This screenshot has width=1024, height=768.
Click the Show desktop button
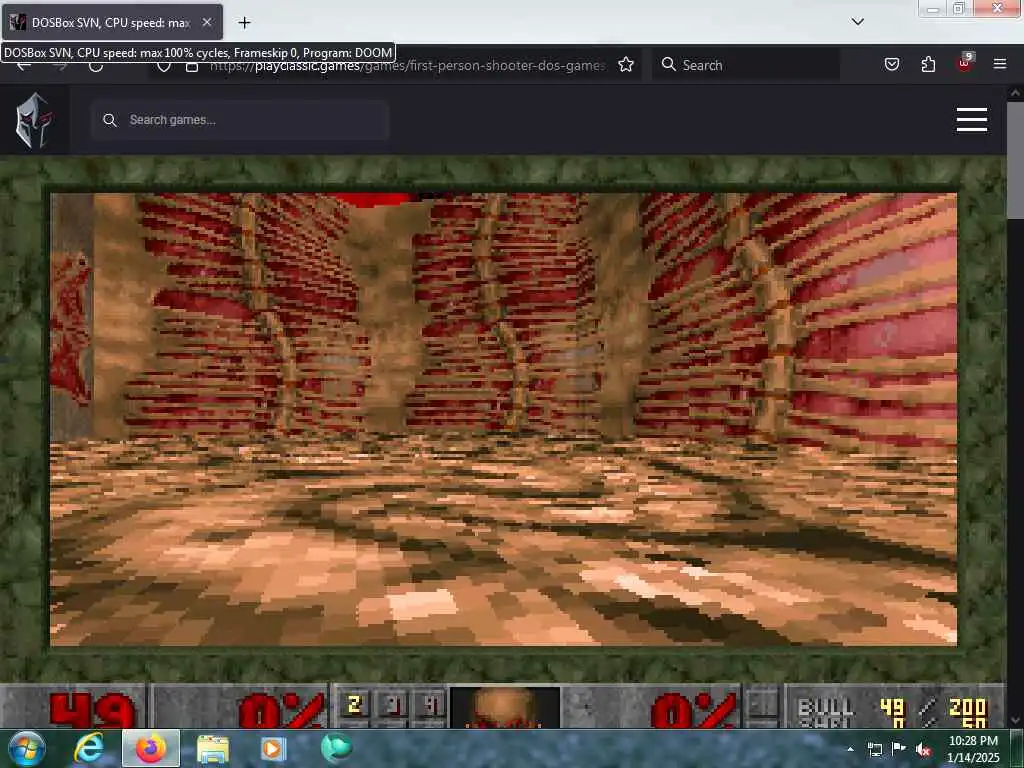(x=1018, y=749)
